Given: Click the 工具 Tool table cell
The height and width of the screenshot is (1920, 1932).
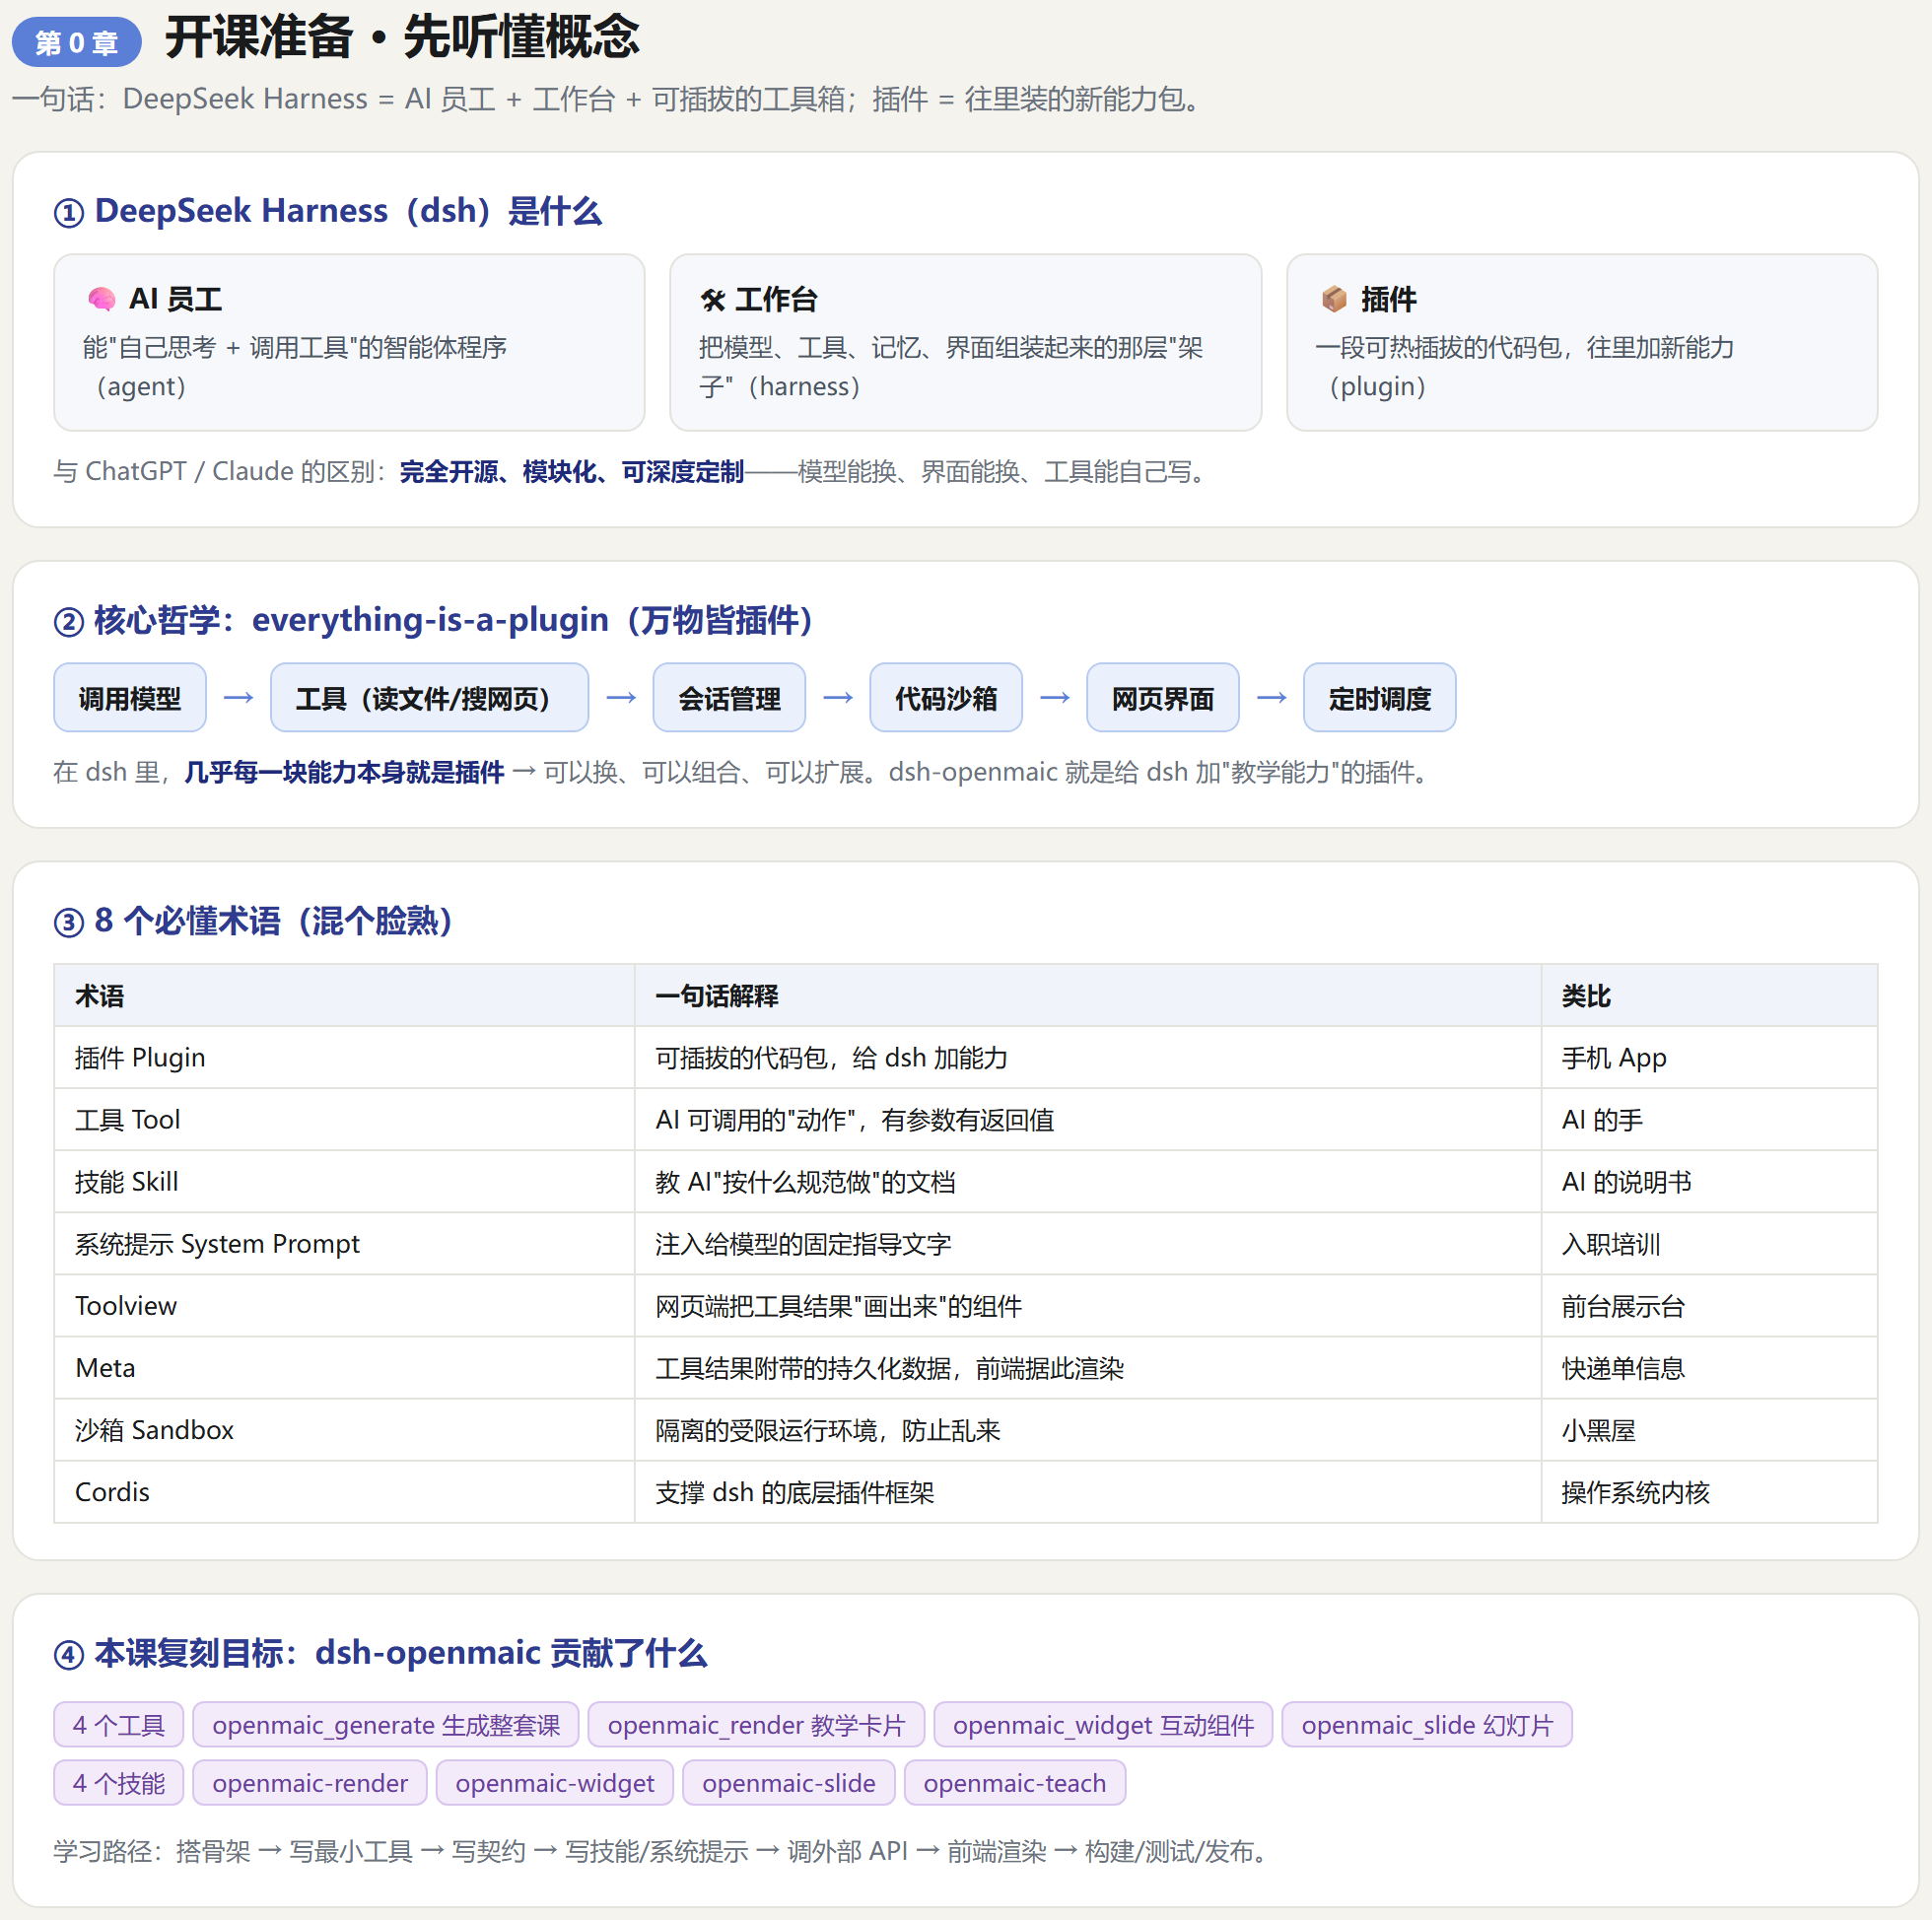Looking at the screenshot, I should 344,1120.
